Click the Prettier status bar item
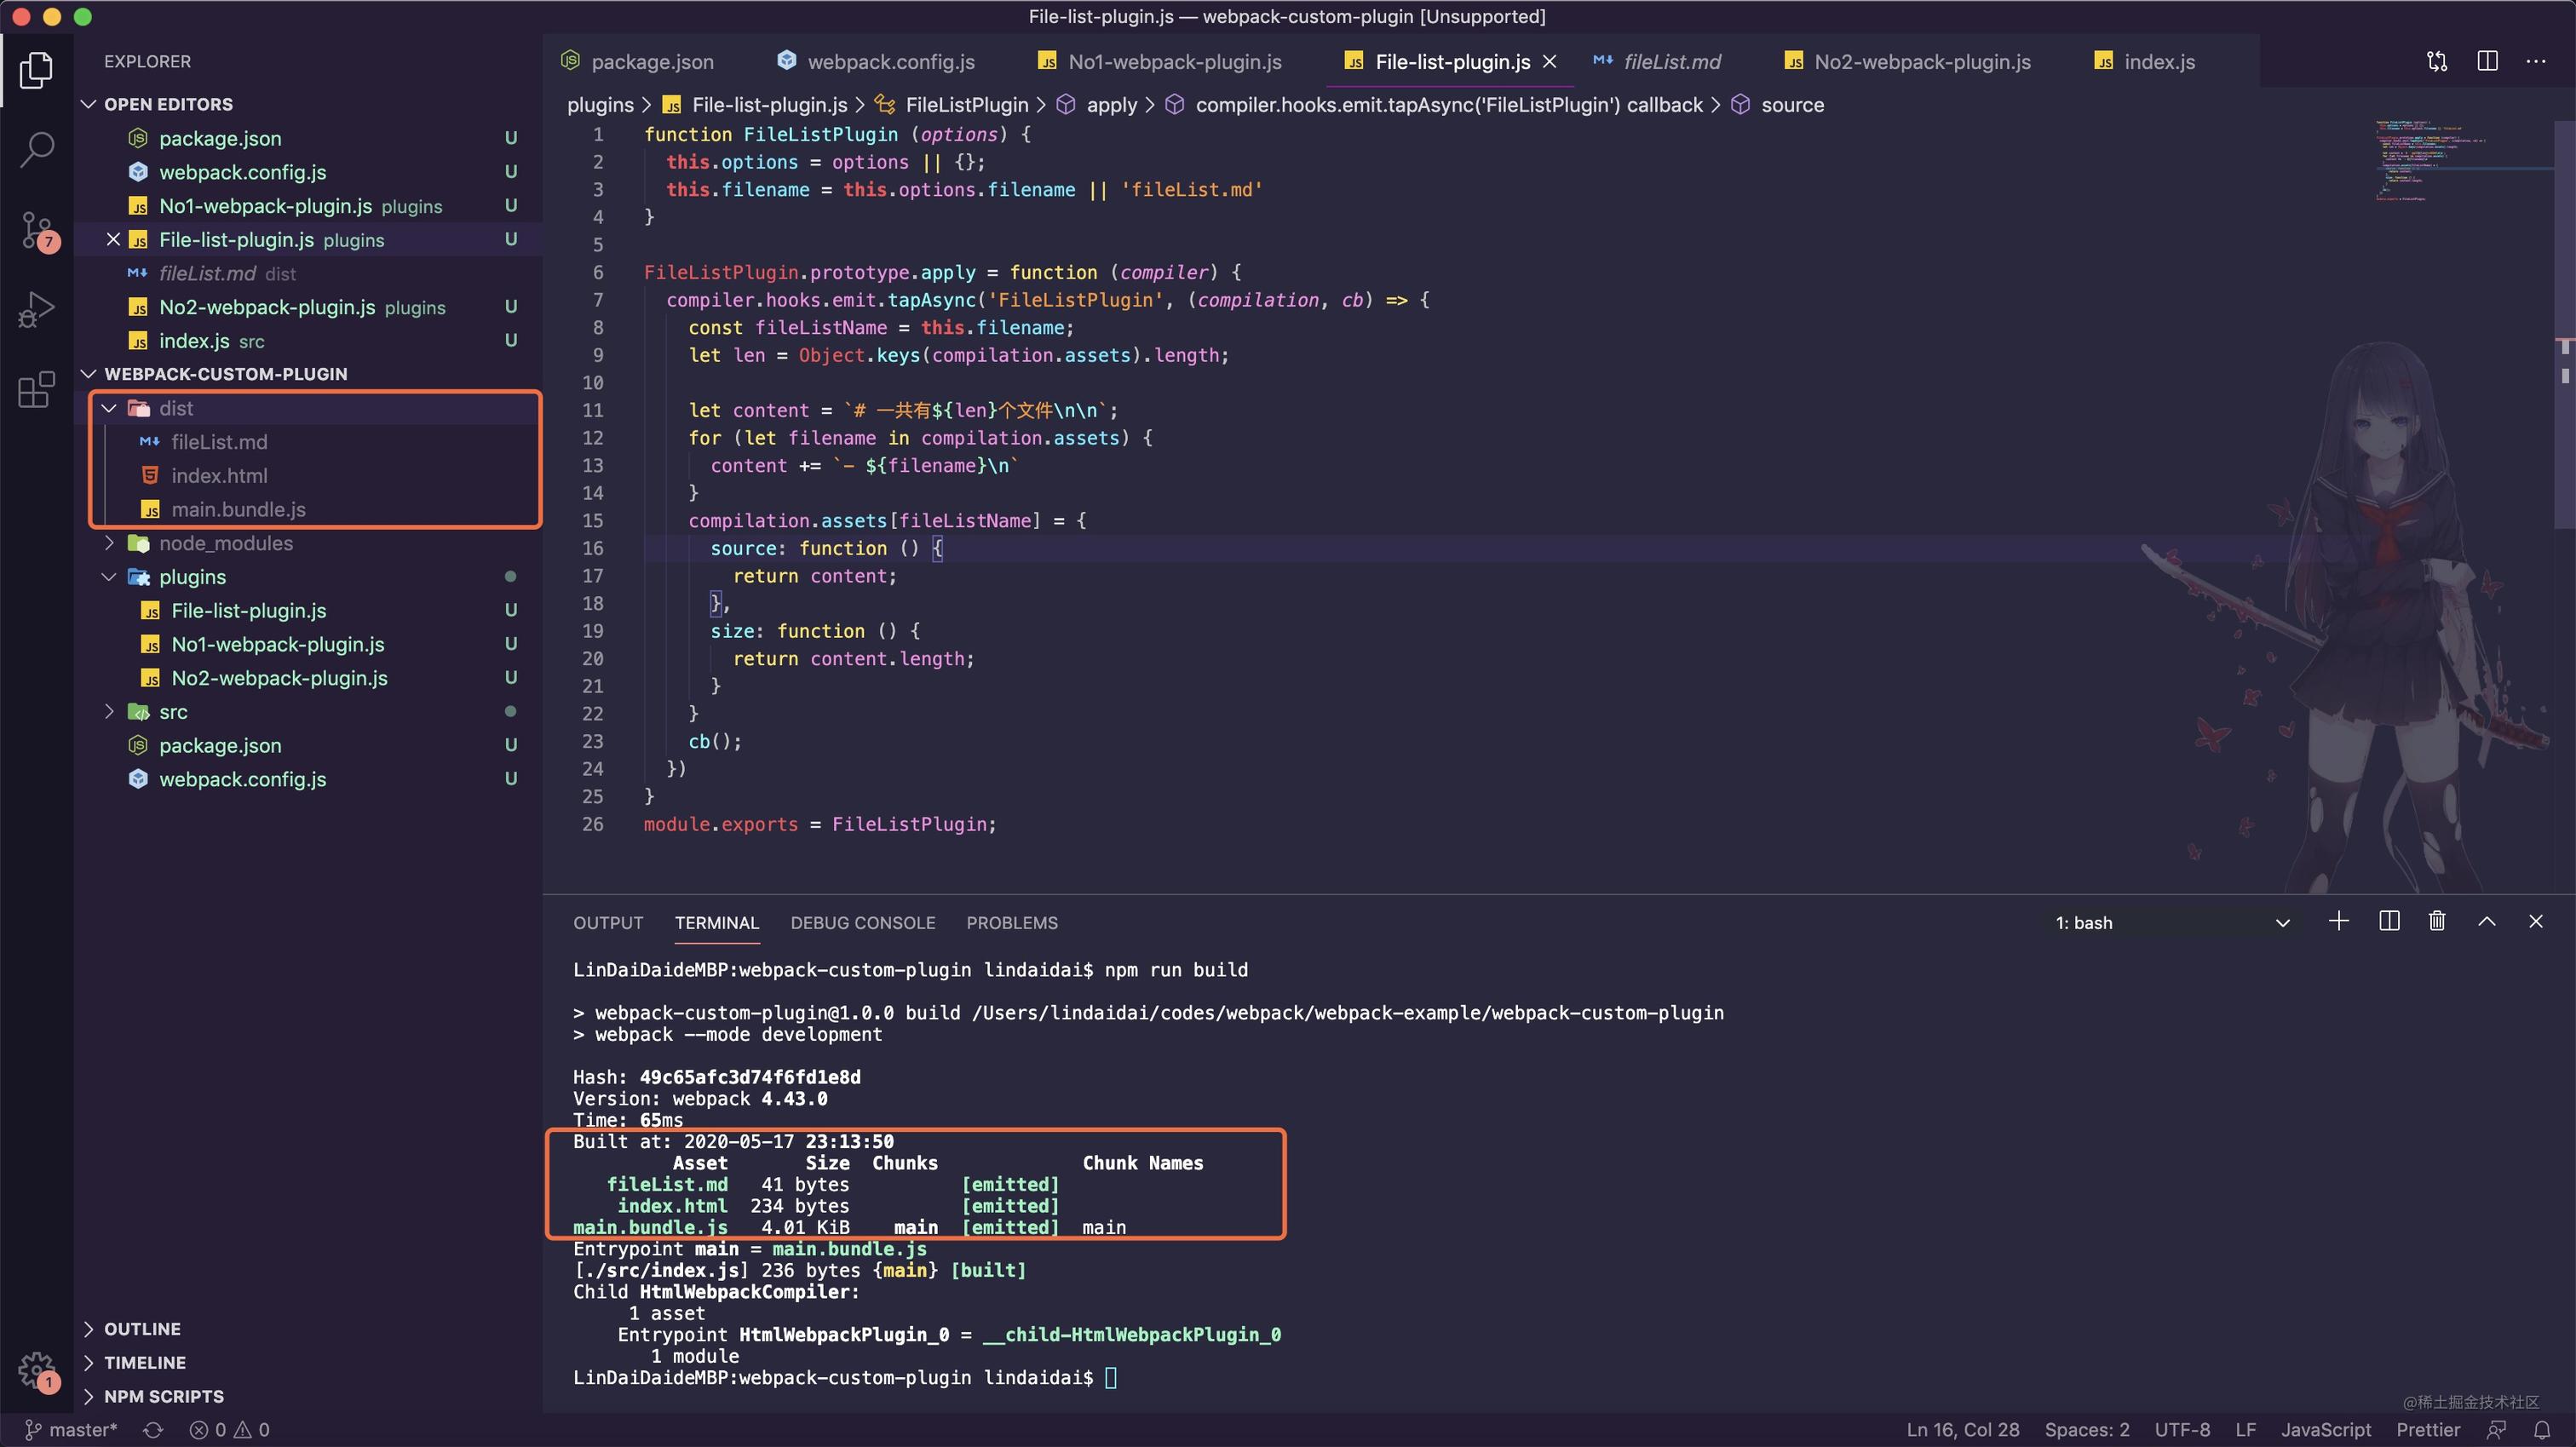This screenshot has width=2576, height=1447. (2428, 1430)
